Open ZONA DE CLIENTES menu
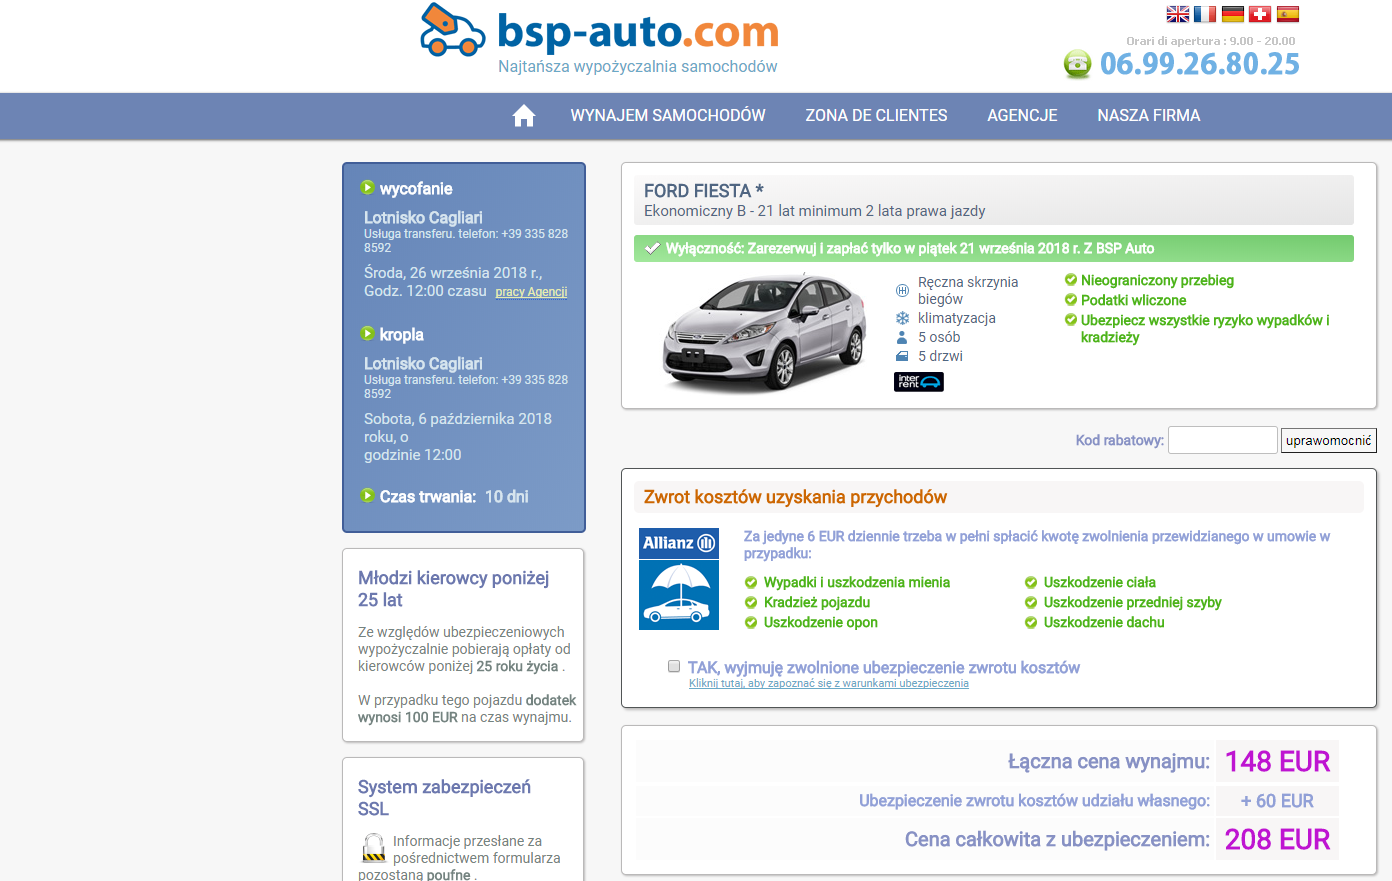Viewport: 1392px width, 881px height. [877, 116]
